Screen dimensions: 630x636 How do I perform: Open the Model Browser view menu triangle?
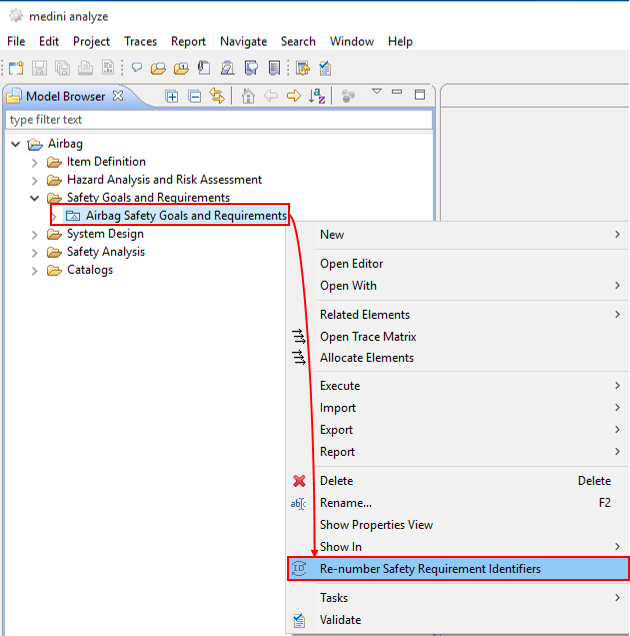[x=377, y=91]
